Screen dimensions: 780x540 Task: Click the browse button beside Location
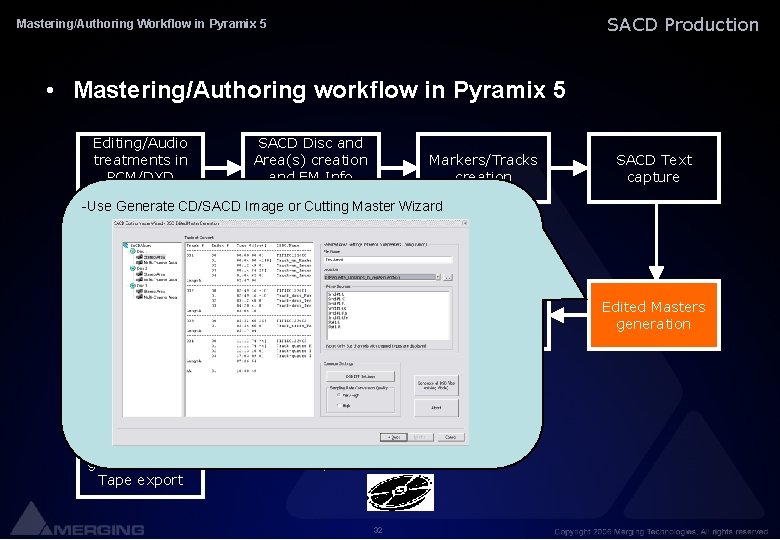(x=448, y=277)
